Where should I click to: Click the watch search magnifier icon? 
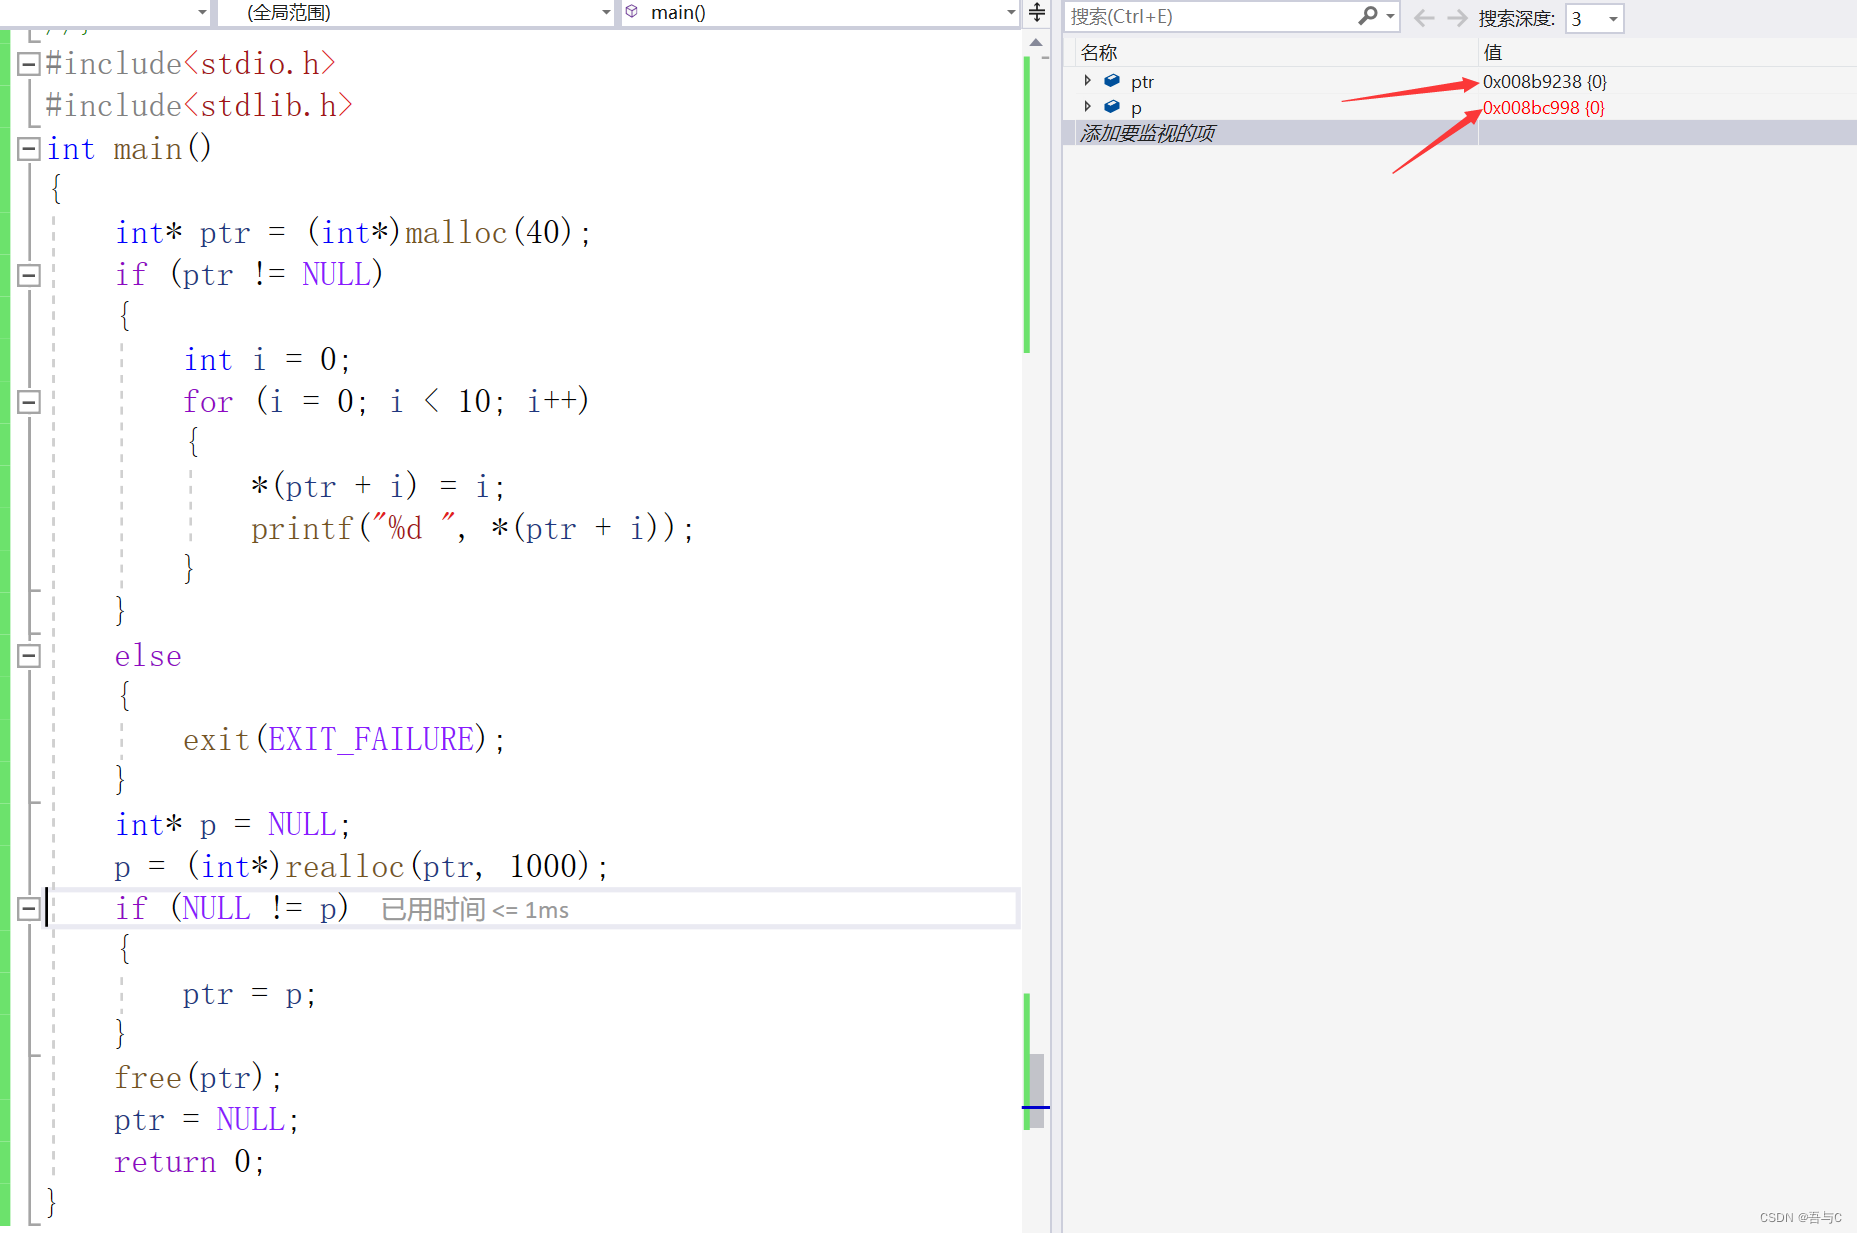[1368, 16]
